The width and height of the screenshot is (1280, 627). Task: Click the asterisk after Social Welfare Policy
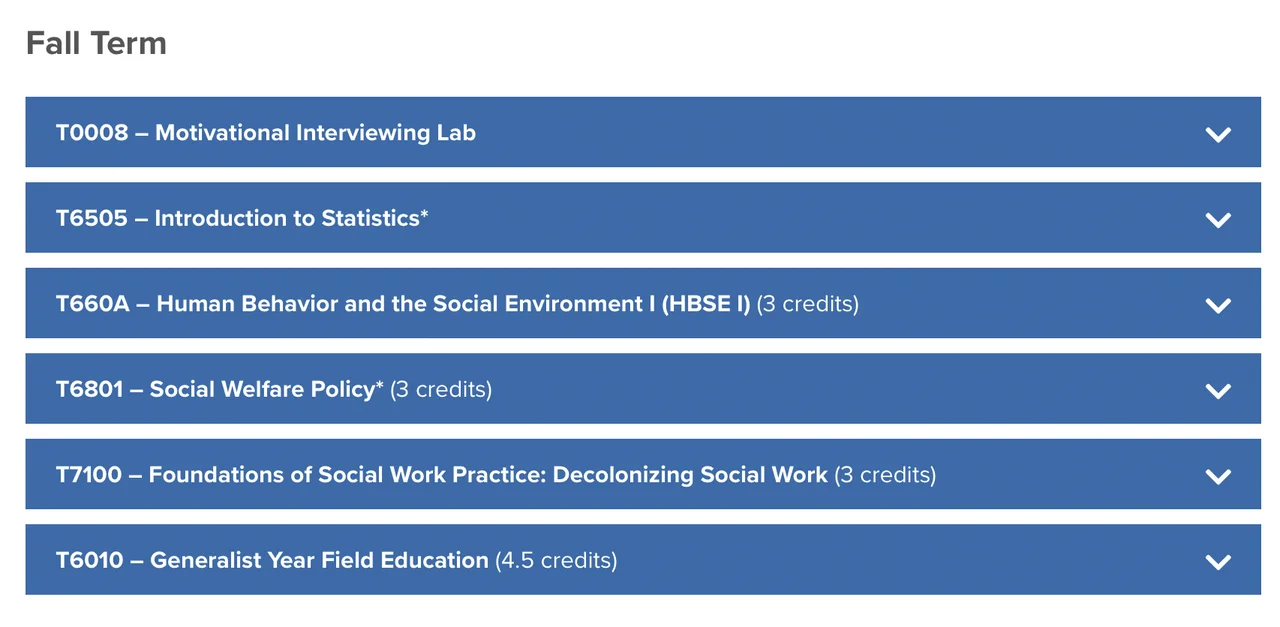click(379, 385)
